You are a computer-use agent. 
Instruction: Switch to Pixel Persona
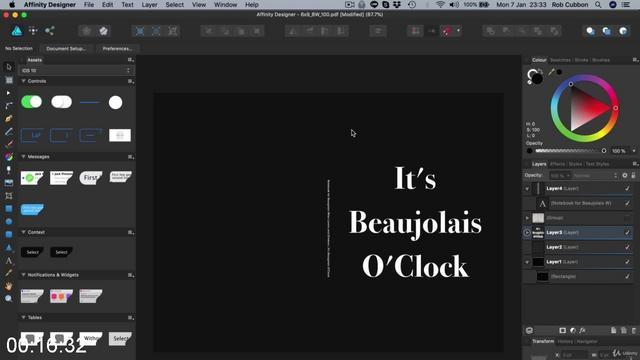click(33, 31)
